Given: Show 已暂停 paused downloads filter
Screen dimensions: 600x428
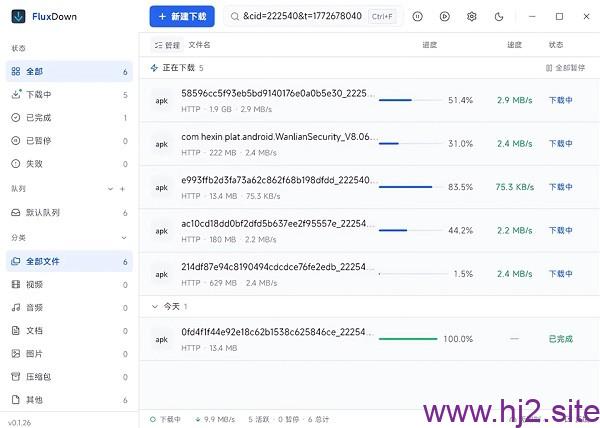Looking at the screenshot, I should pyautogui.click(x=70, y=141).
